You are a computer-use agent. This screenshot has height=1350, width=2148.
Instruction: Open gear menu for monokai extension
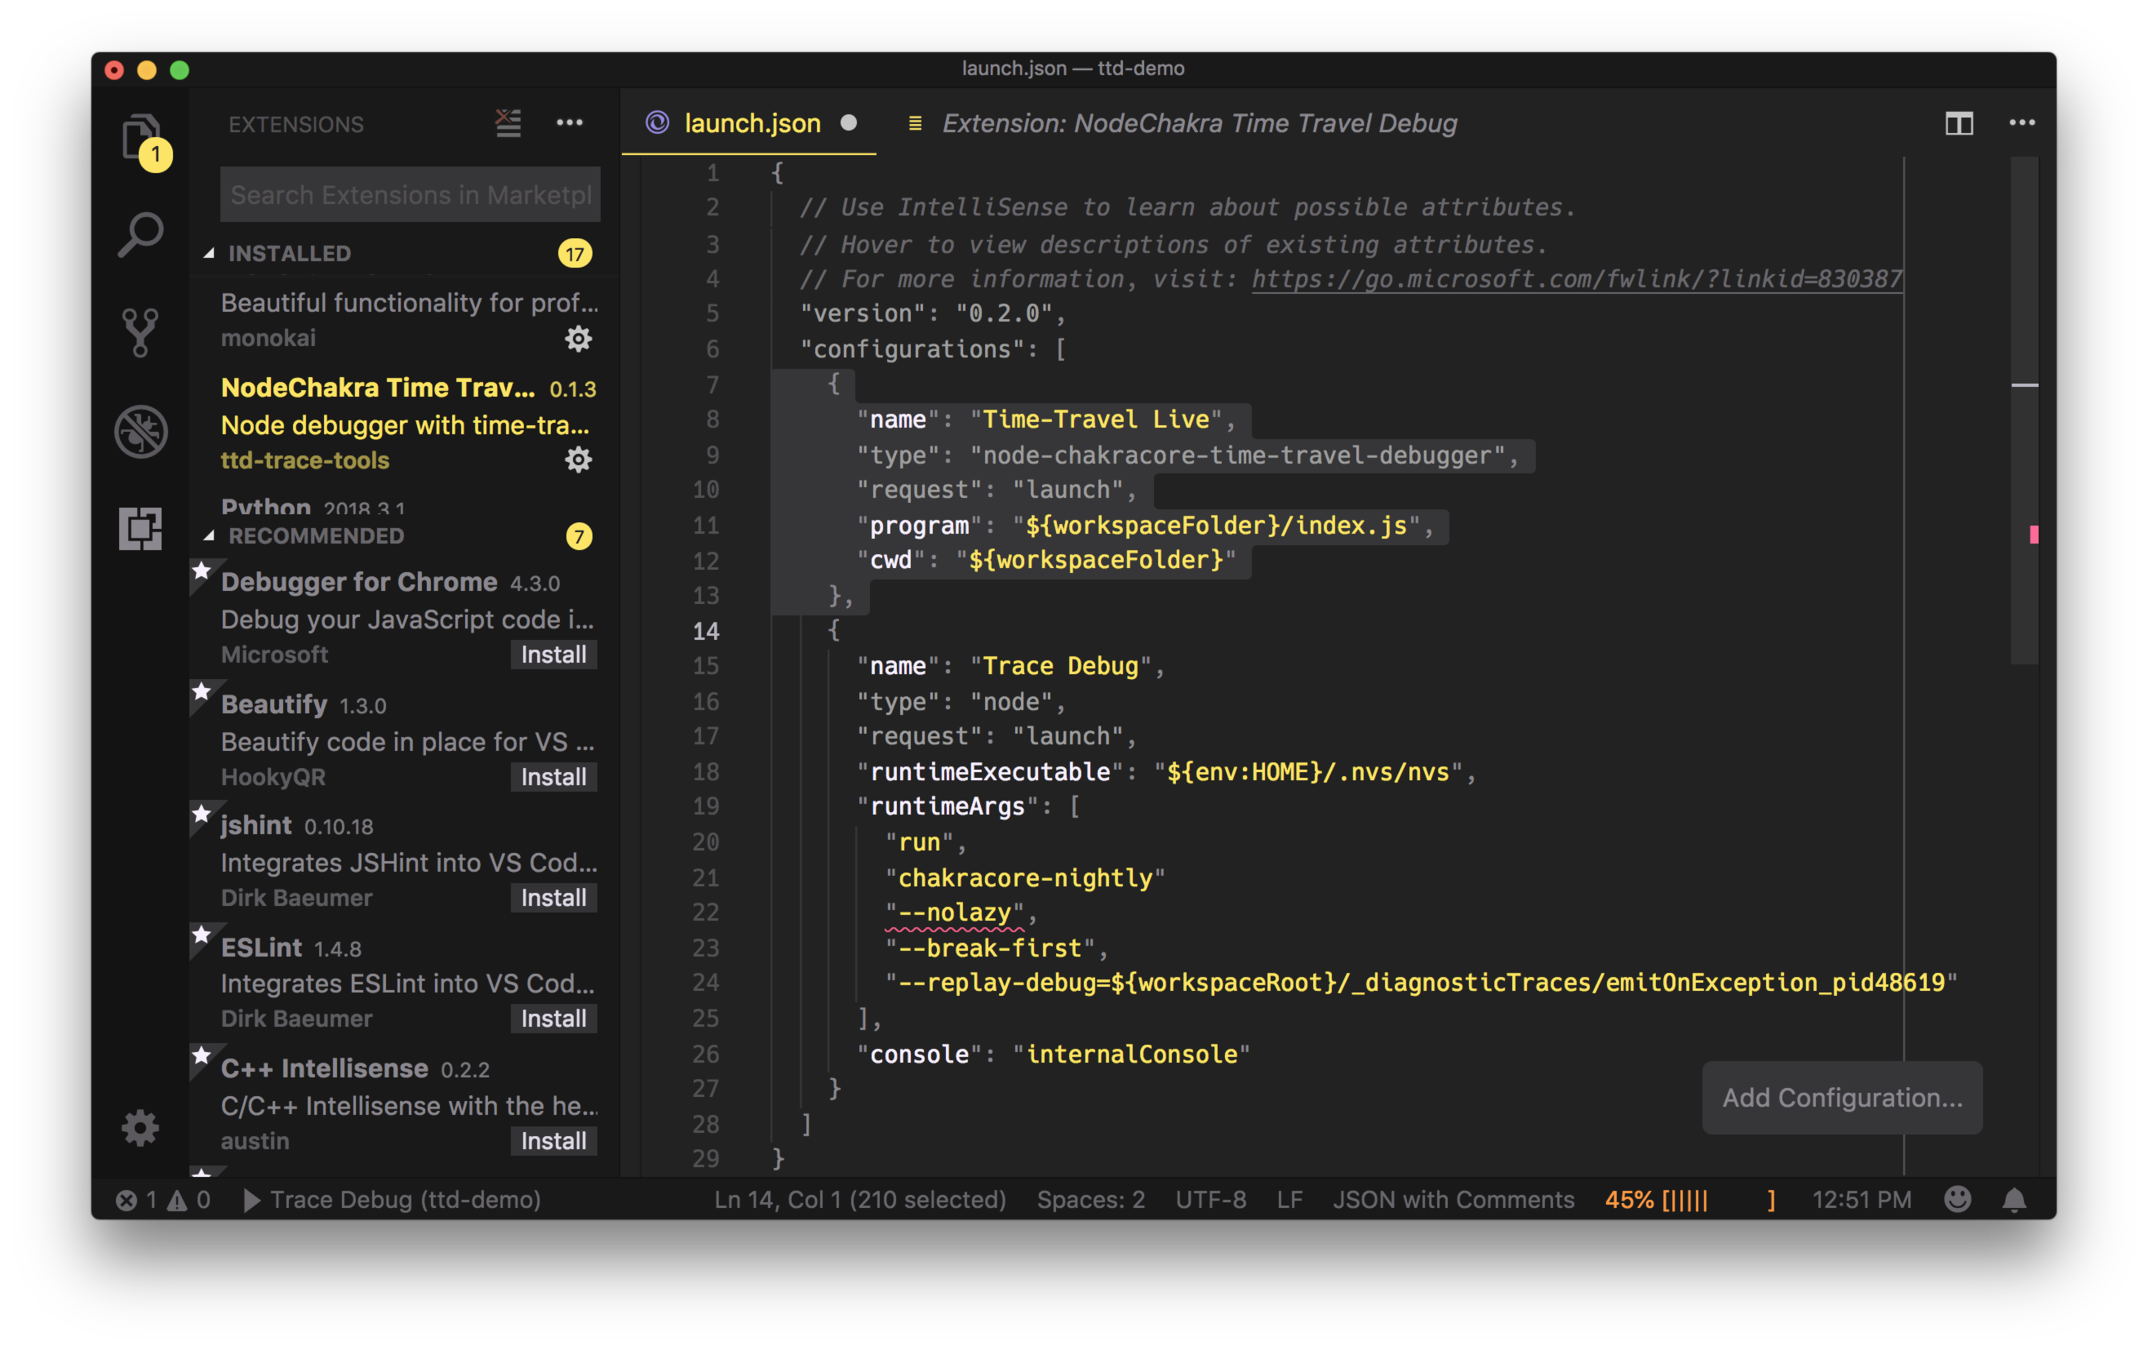tap(578, 339)
